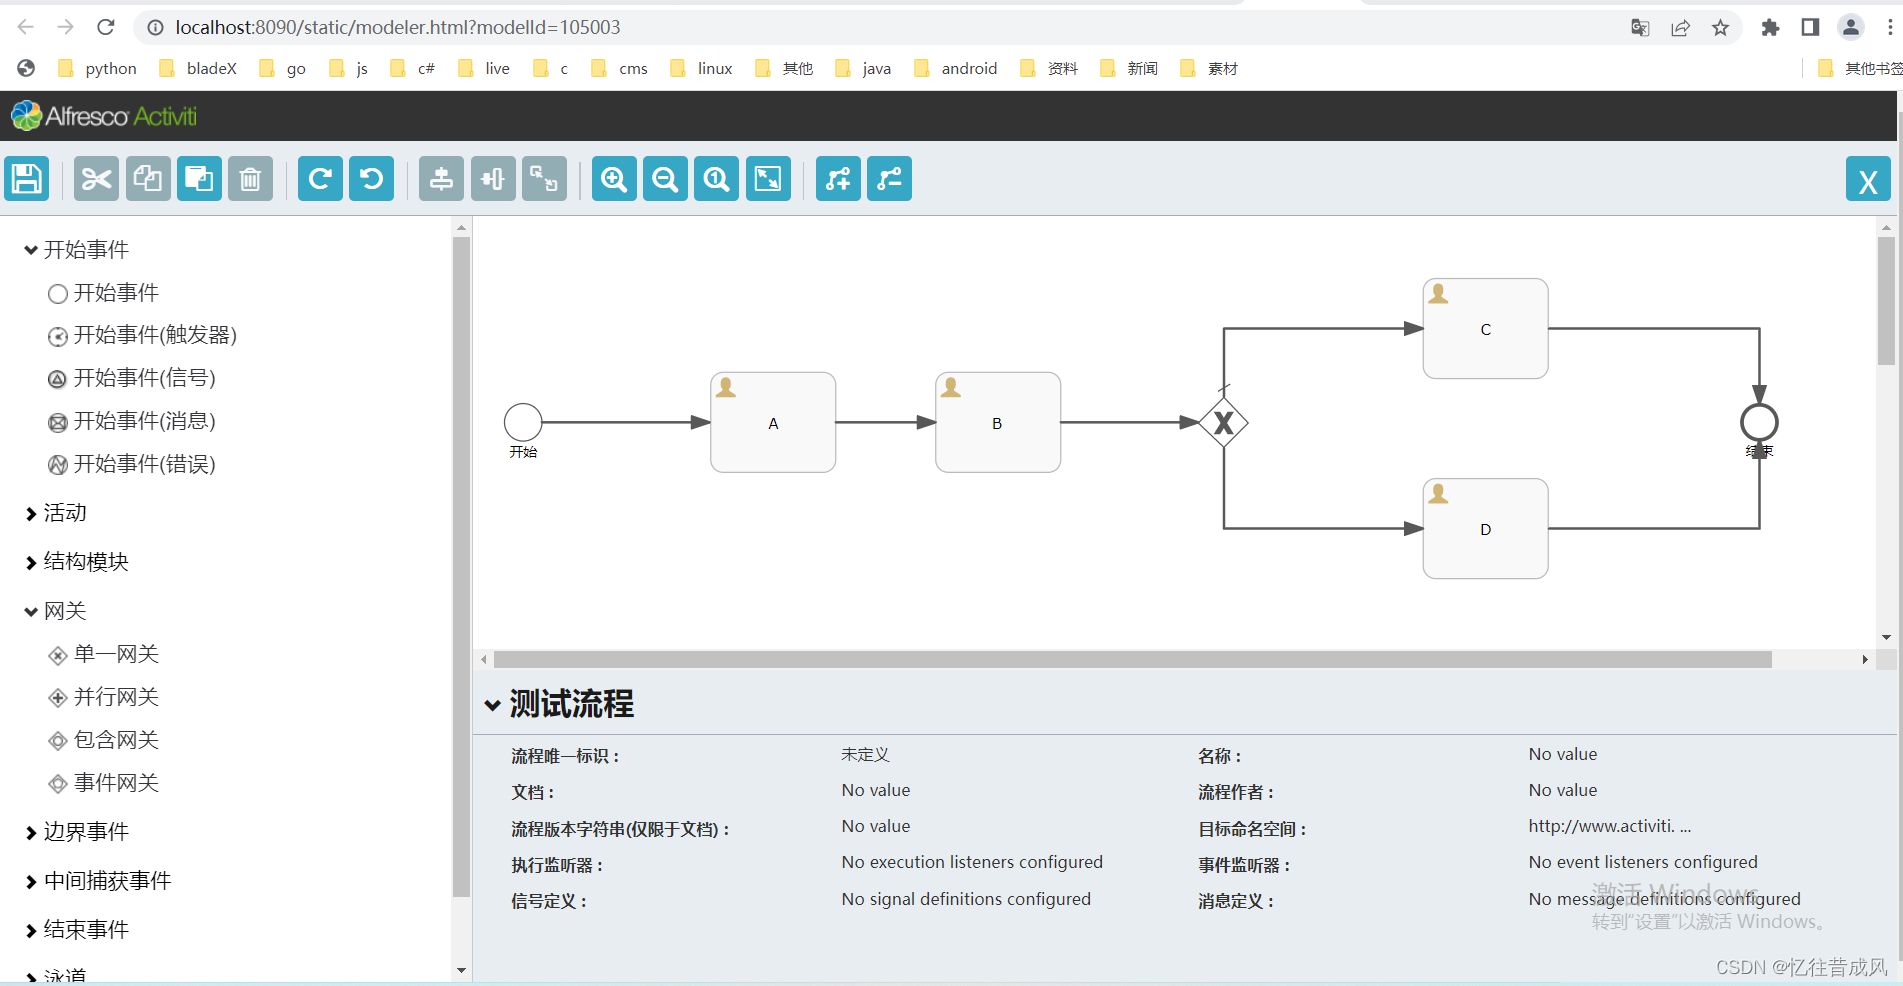The image size is (1903, 986).
Task: Open the java bookmarks folder
Action: click(864, 68)
